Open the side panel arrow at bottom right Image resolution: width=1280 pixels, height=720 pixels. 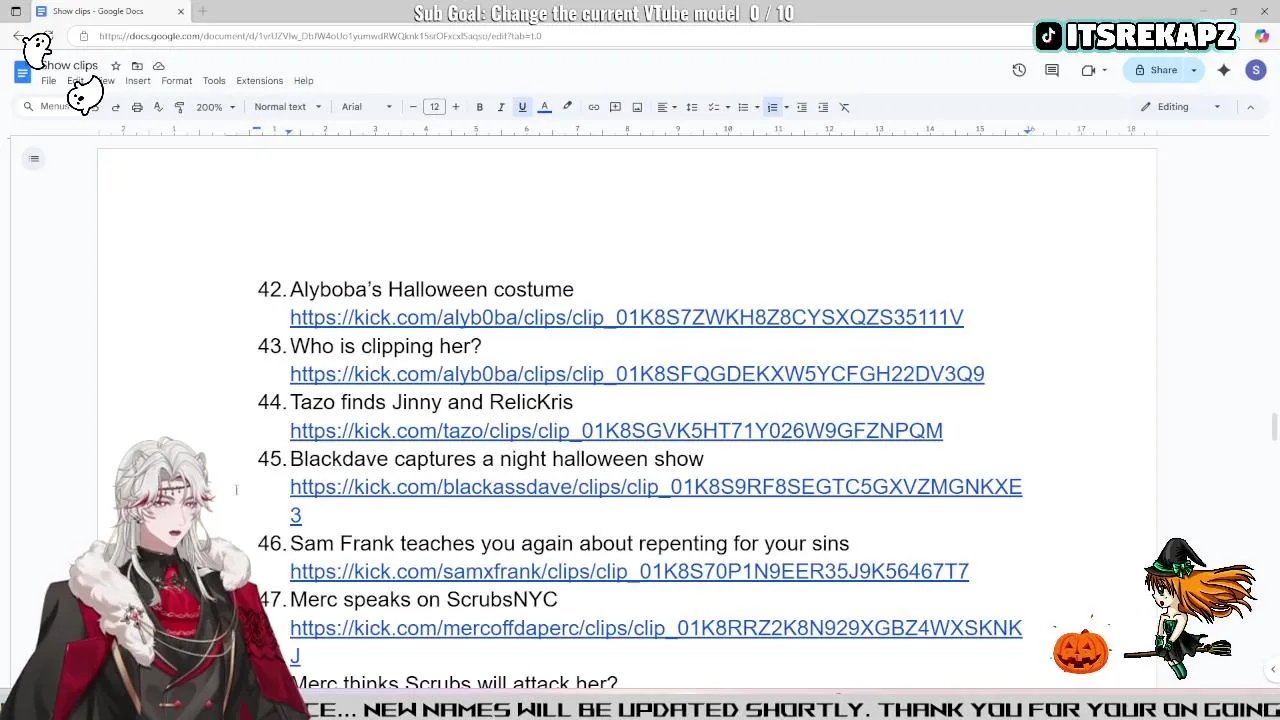tap(1273, 669)
